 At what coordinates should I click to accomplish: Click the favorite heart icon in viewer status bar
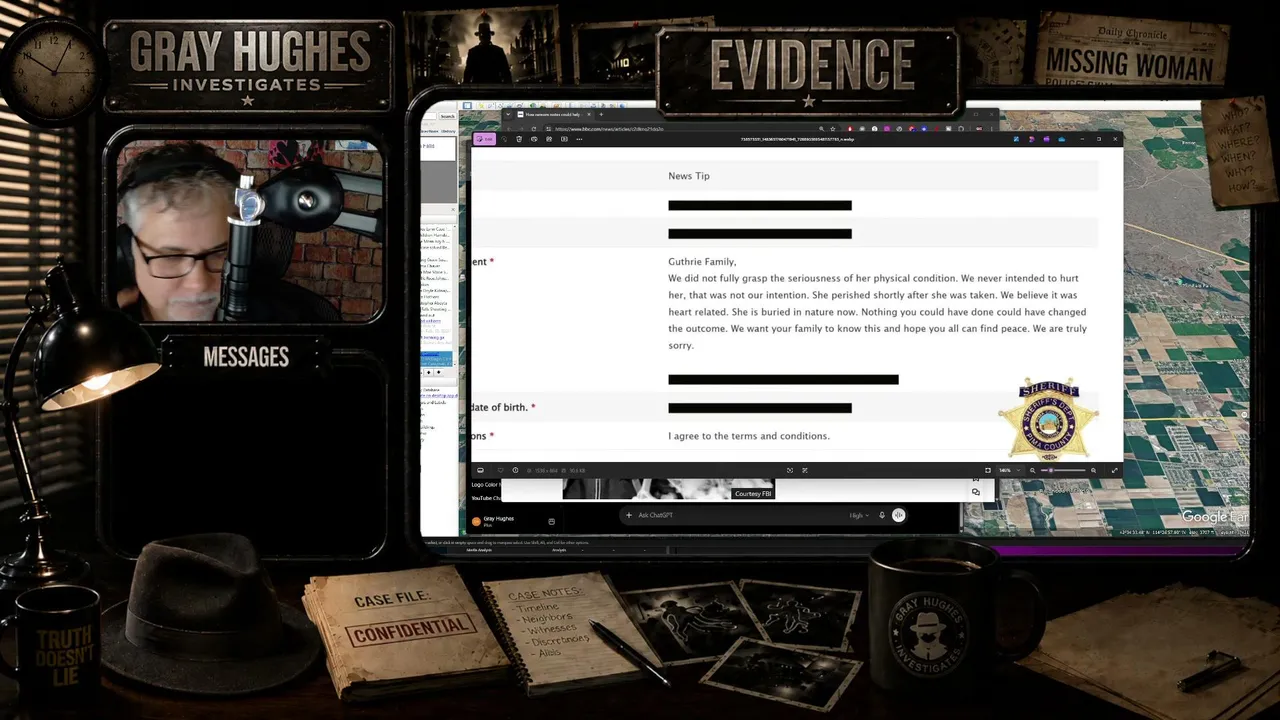501,470
